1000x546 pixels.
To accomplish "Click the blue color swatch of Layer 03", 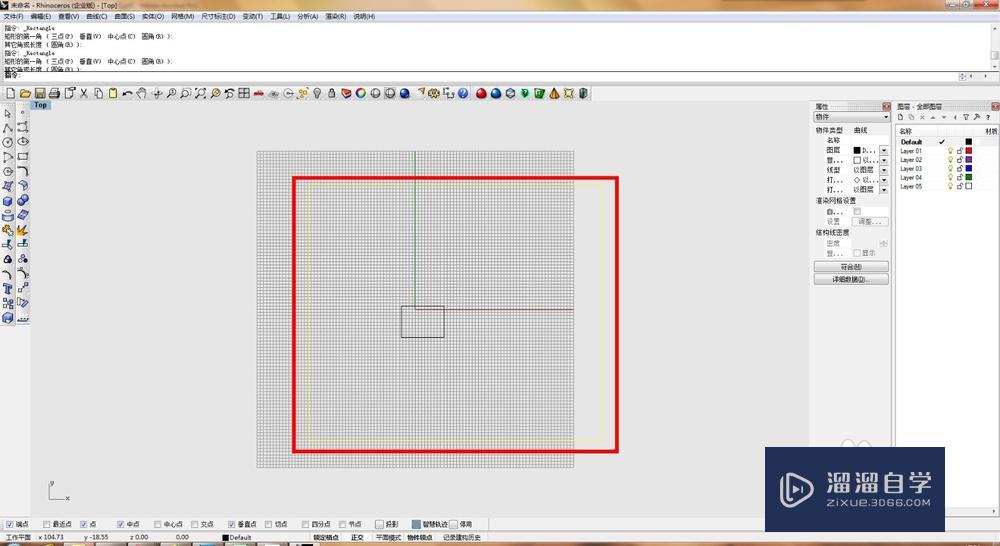I will coord(969,169).
